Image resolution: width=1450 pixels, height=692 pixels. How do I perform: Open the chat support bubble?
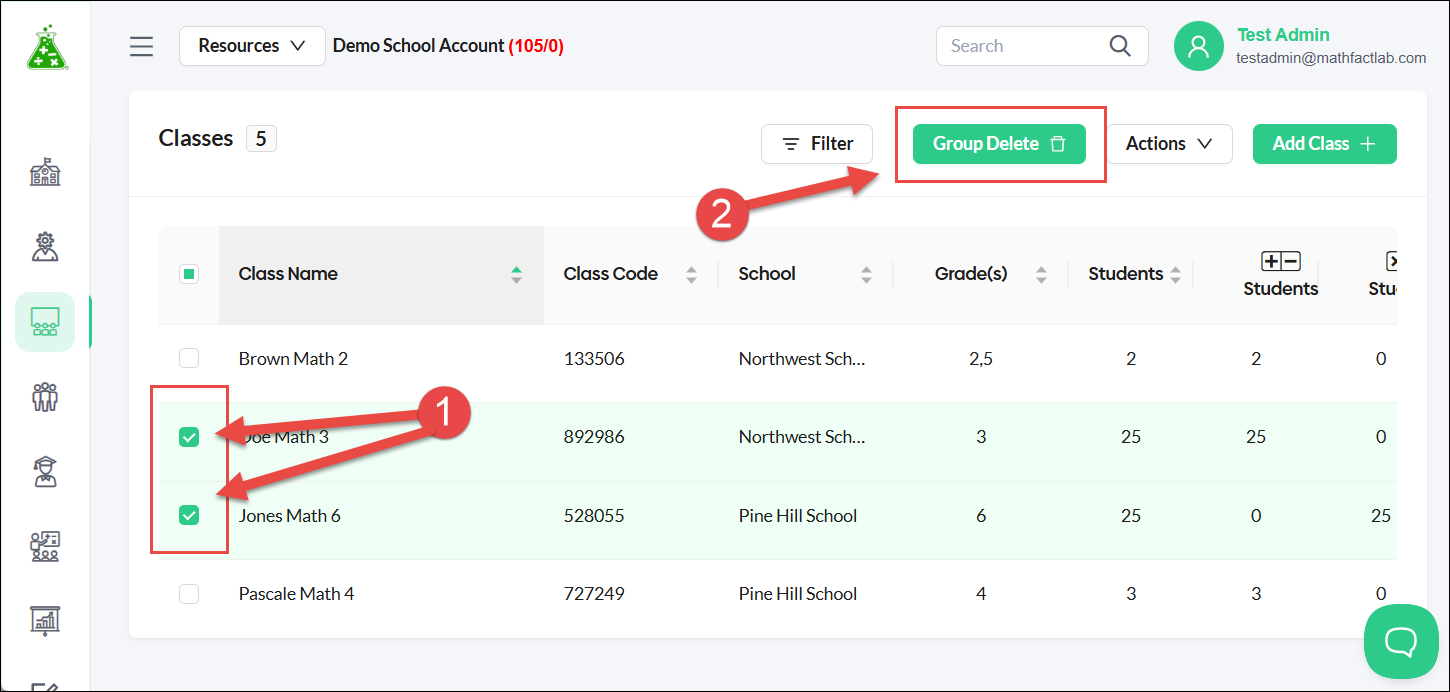pyautogui.click(x=1401, y=641)
